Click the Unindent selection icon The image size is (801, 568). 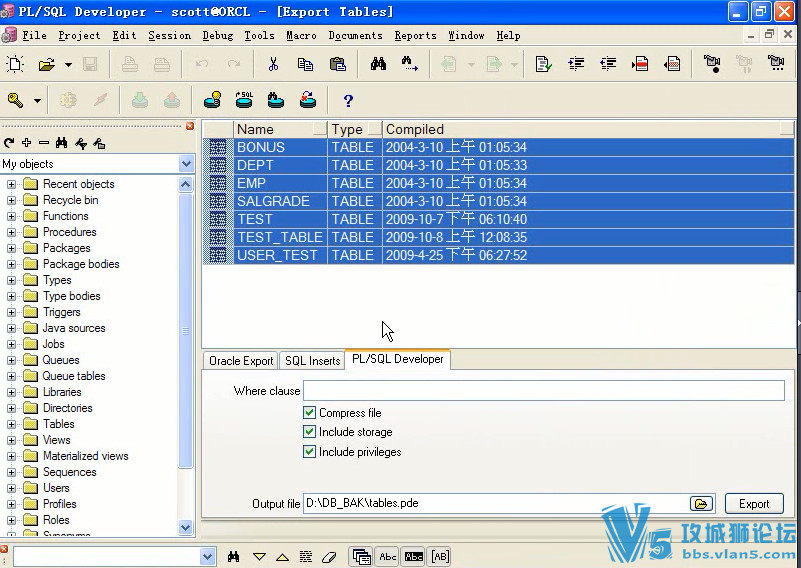608,64
